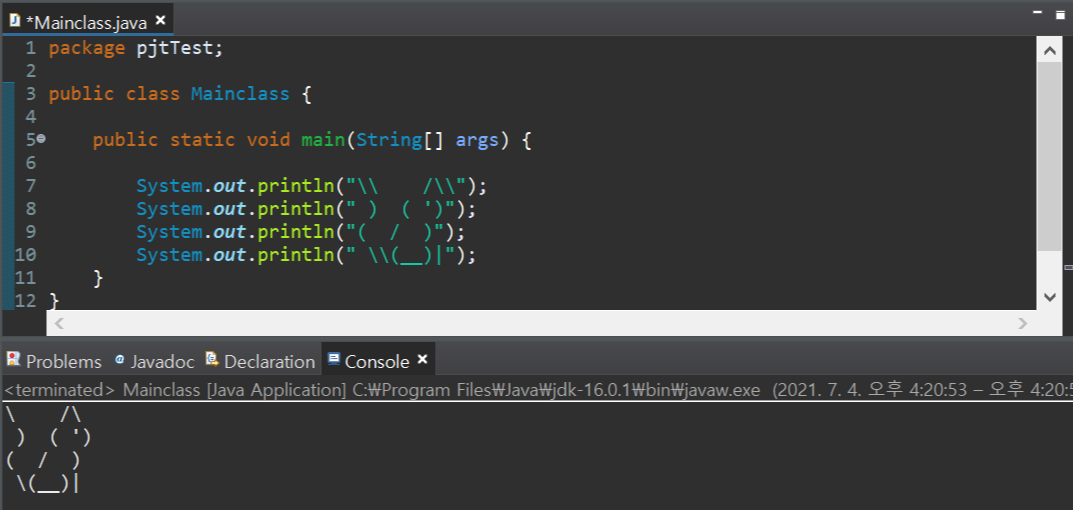The image size is (1073, 510).
Task: Click the 'main' method name on line 5
Action: [x=323, y=140]
